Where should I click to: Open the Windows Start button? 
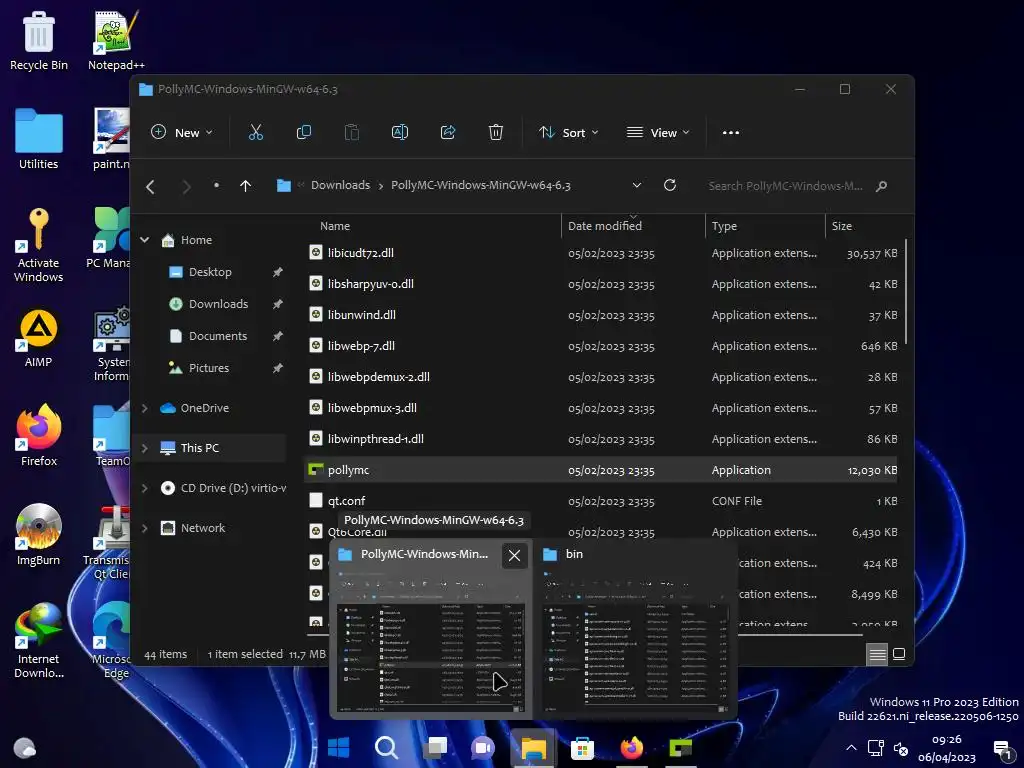coord(338,748)
